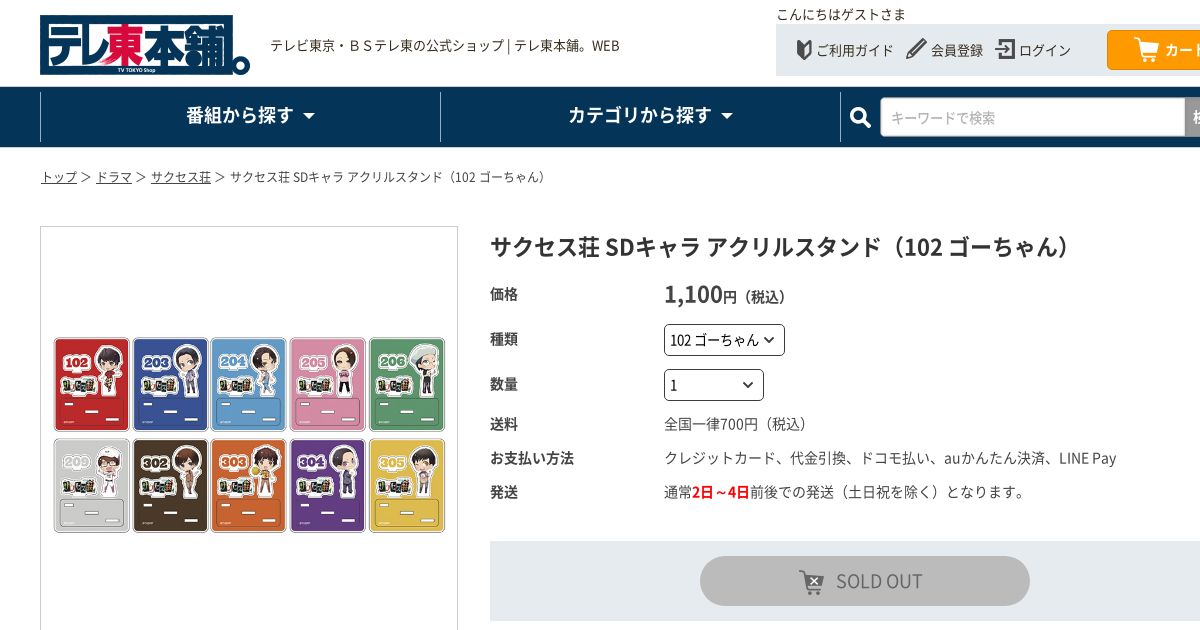Open the ご利用ガイド beginner-mark icon

pos(804,50)
